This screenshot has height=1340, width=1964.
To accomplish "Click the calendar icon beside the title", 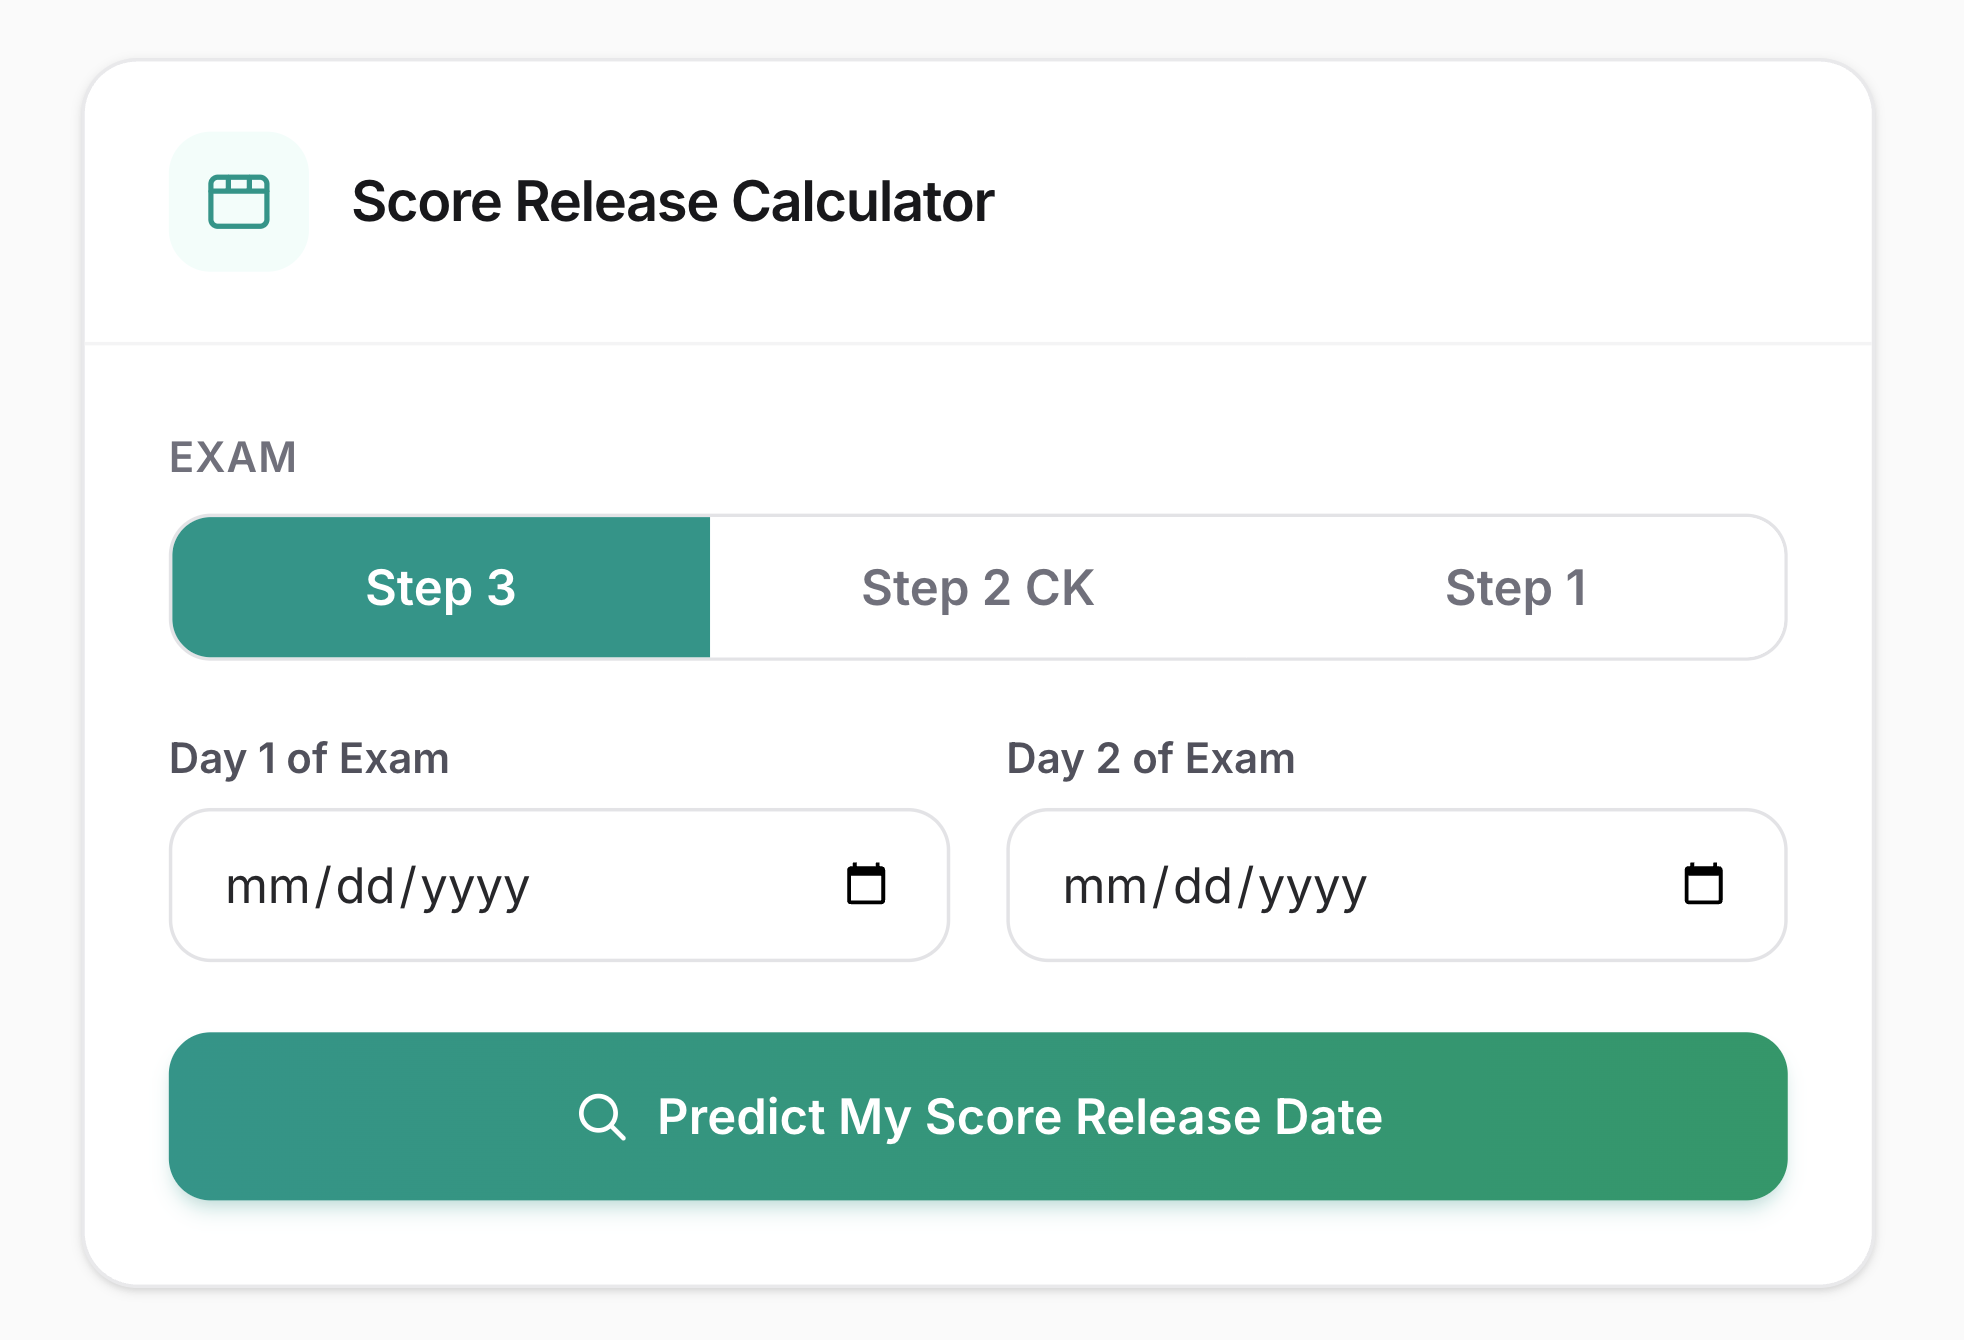I will [238, 201].
